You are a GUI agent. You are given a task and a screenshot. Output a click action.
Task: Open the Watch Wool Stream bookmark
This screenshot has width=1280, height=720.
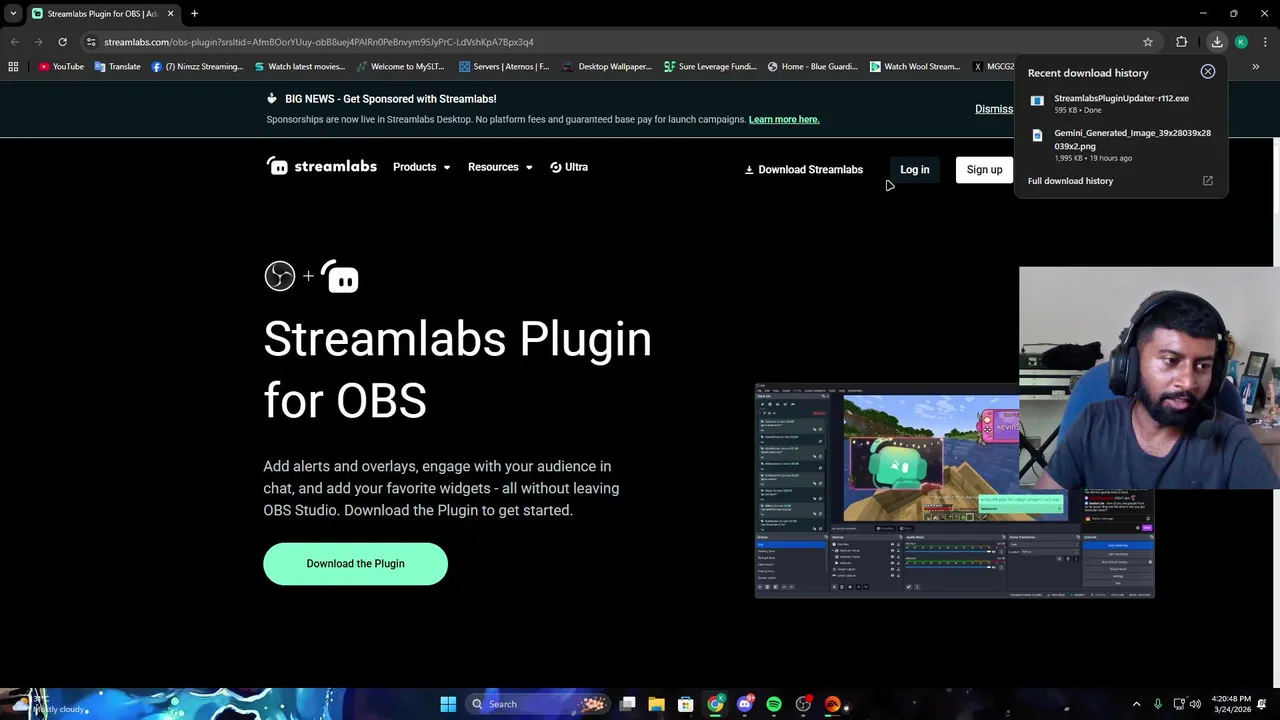(x=915, y=67)
